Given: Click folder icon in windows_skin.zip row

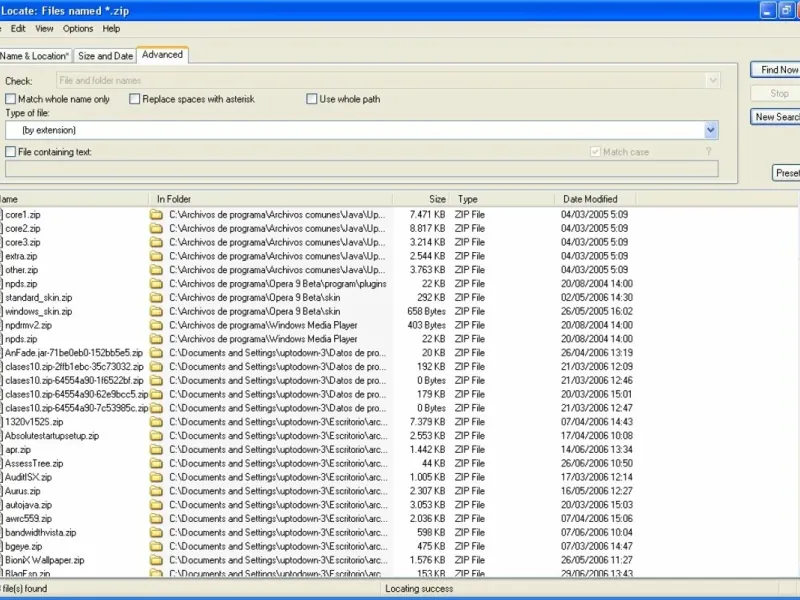Looking at the screenshot, I should (156, 311).
